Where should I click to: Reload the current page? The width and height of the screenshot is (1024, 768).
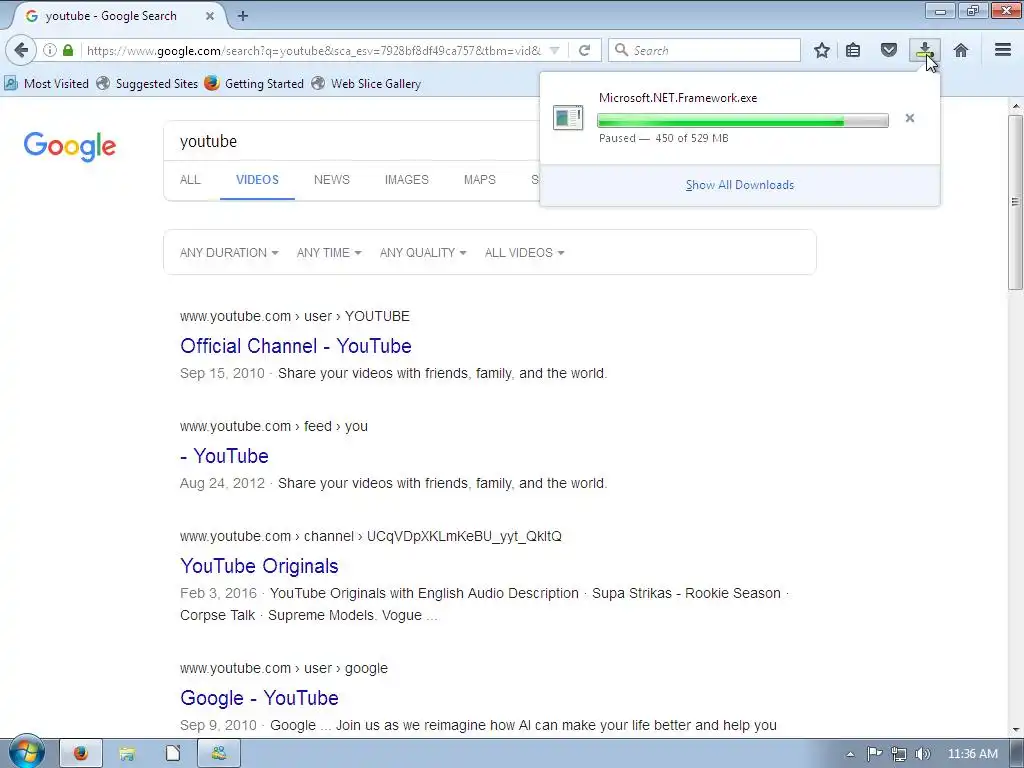[x=584, y=50]
